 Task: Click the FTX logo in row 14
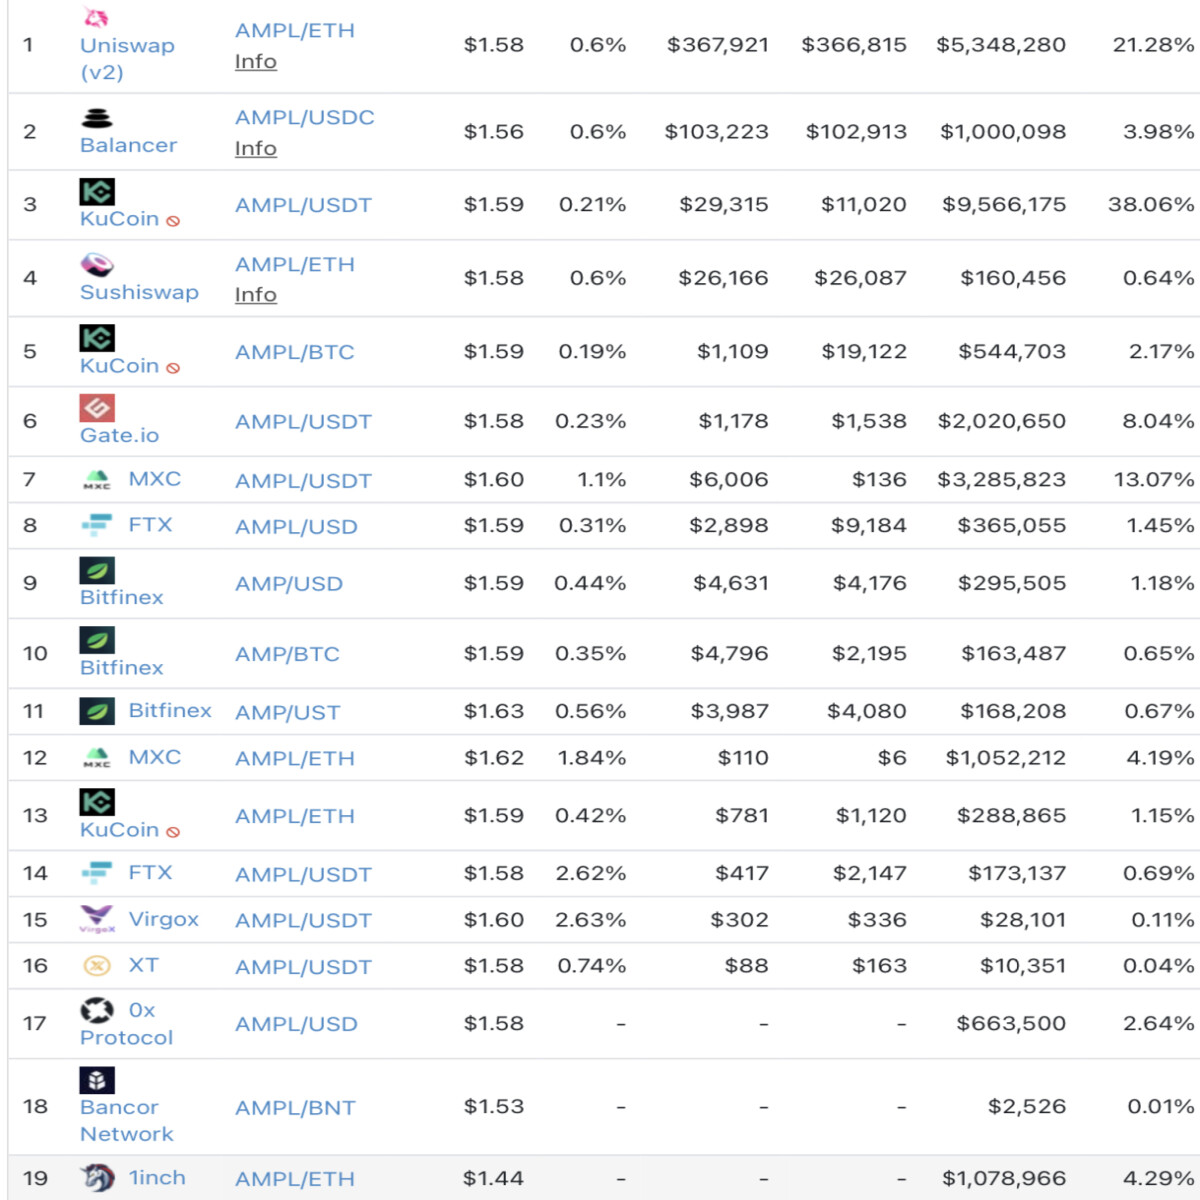(x=96, y=873)
